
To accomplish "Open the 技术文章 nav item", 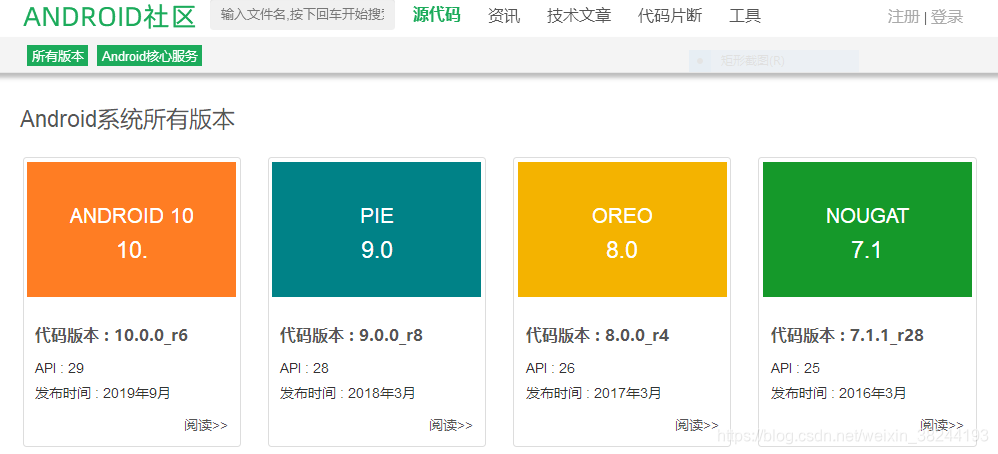I will click(x=579, y=15).
